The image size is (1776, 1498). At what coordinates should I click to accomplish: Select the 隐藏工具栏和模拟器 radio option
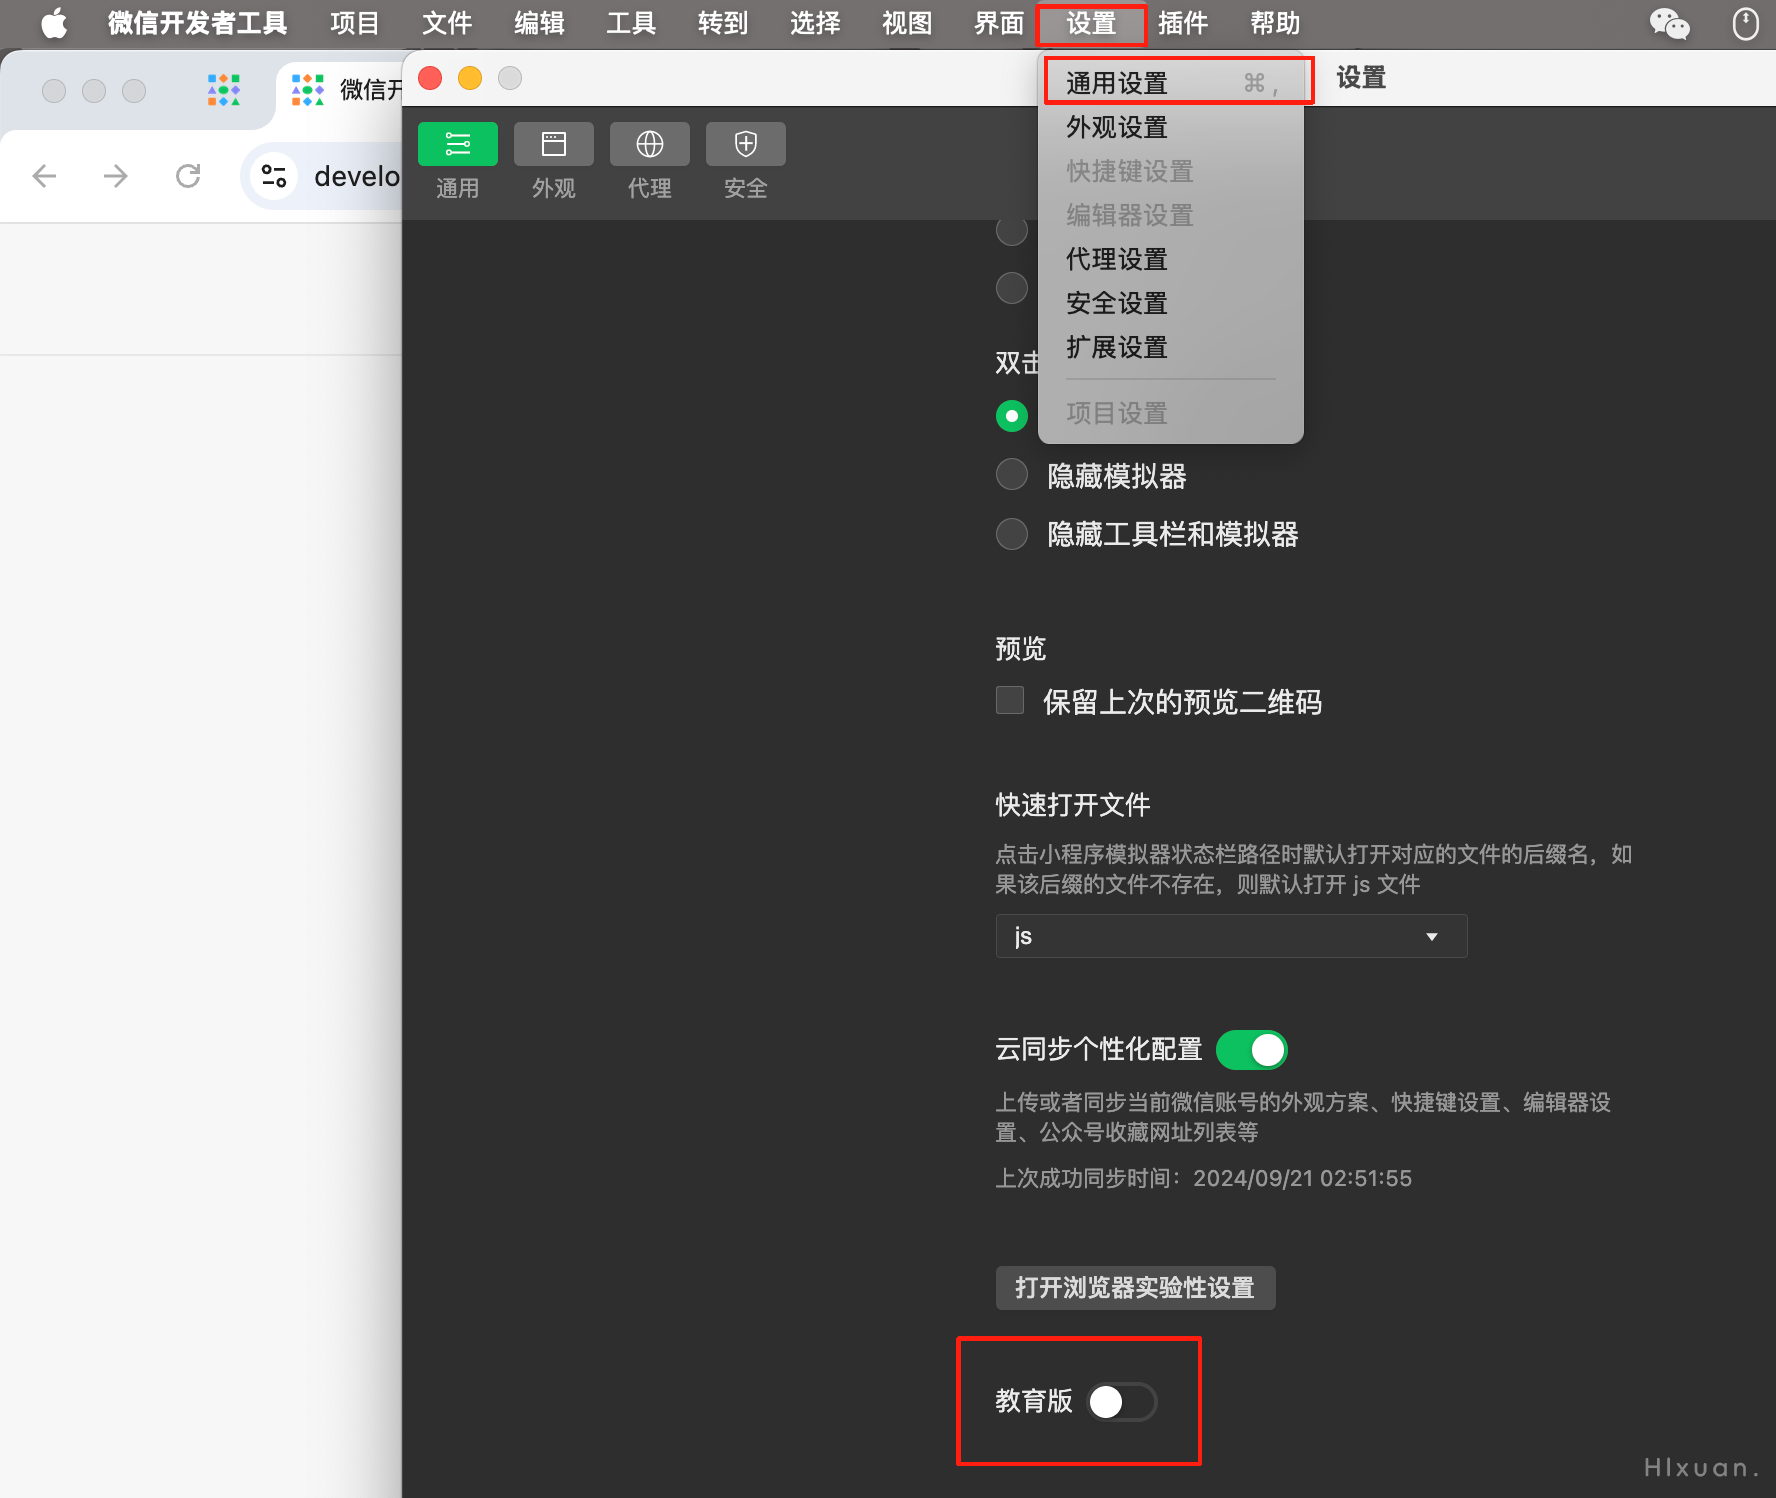(1012, 534)
